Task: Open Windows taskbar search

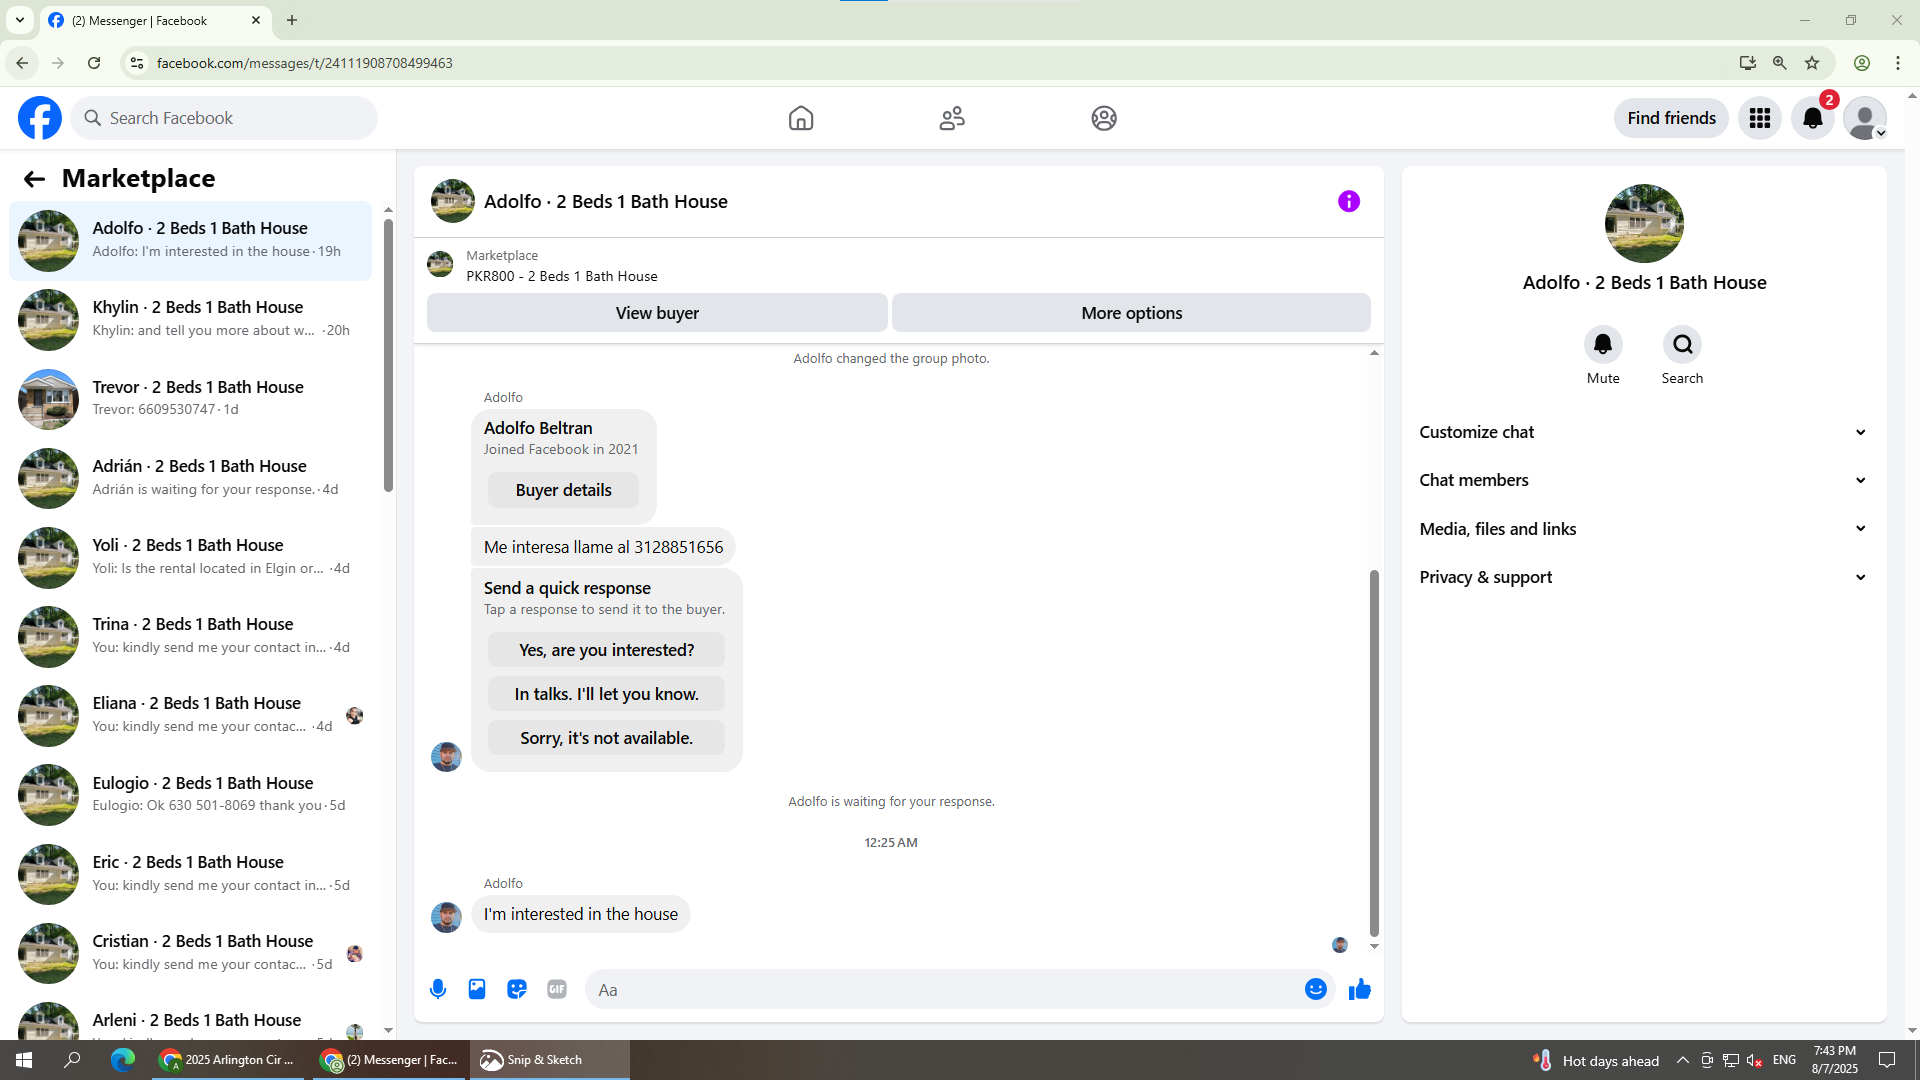Action: point(72,1060)
